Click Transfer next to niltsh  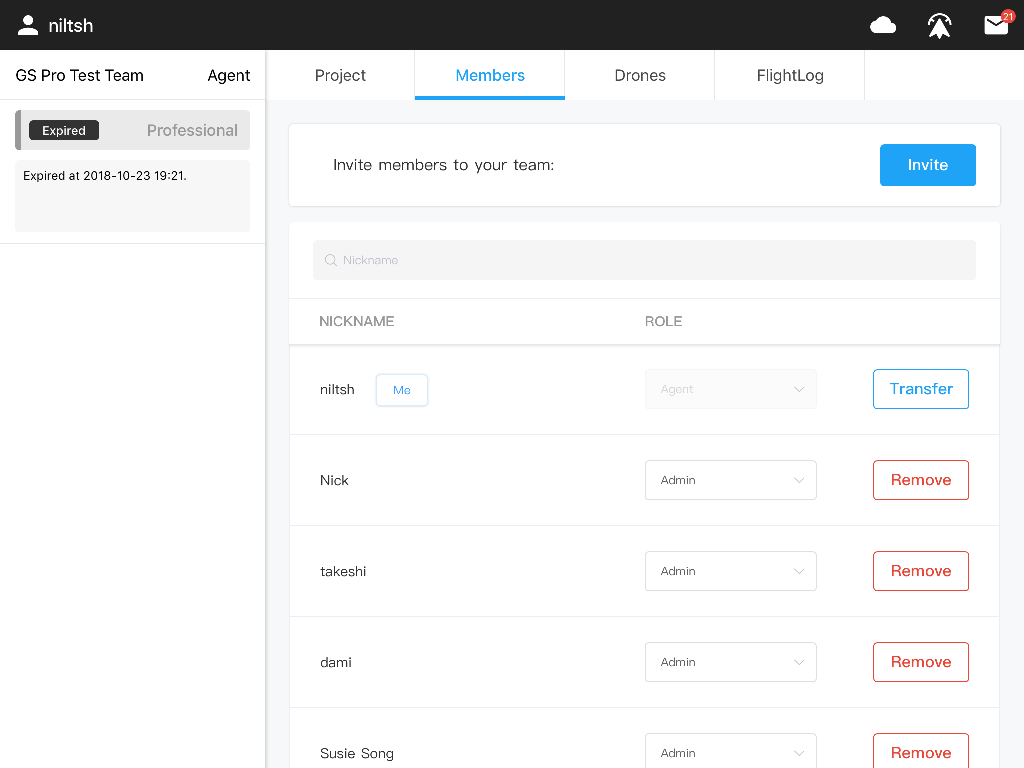[920, 389]
